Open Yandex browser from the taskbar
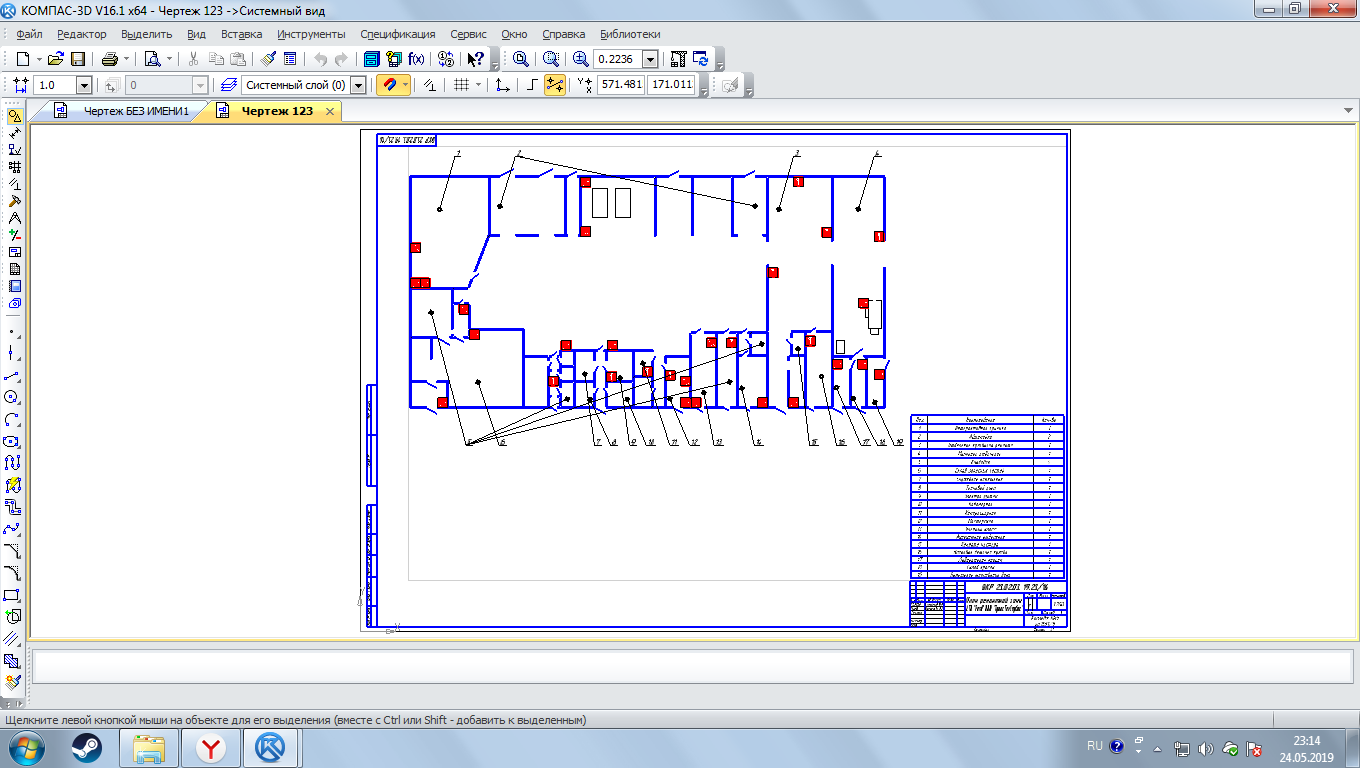Image resolution: width=1360 pixels, height=768 pixels. 211,747
